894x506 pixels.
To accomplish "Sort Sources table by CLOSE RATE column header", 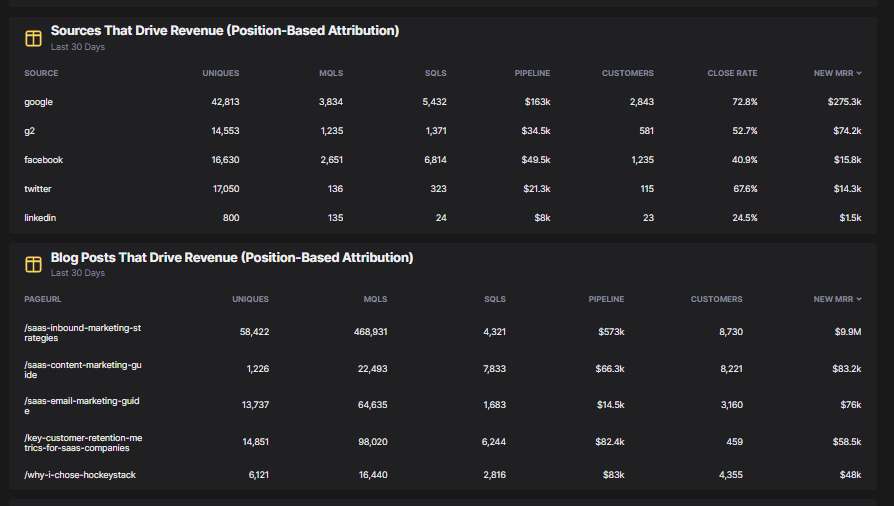I will coord(732,73).
